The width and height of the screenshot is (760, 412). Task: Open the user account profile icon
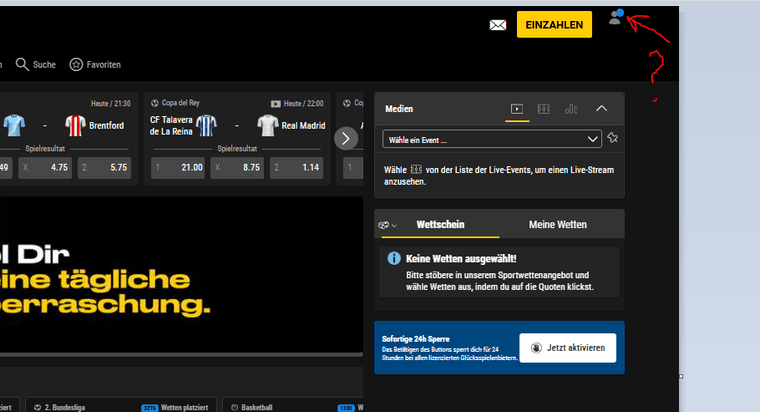tap(615, 18)
